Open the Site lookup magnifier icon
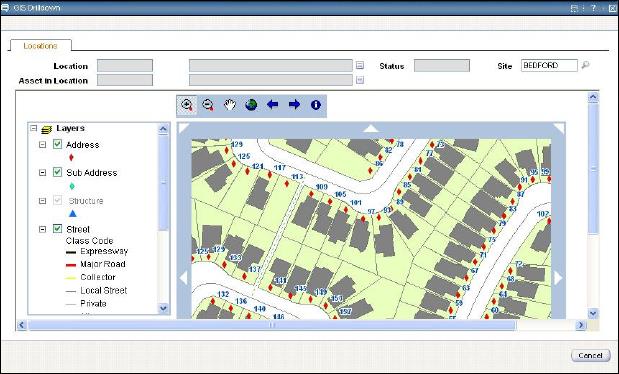The width and height of the screenshot is (619, 374). click(x=585, y=65)
